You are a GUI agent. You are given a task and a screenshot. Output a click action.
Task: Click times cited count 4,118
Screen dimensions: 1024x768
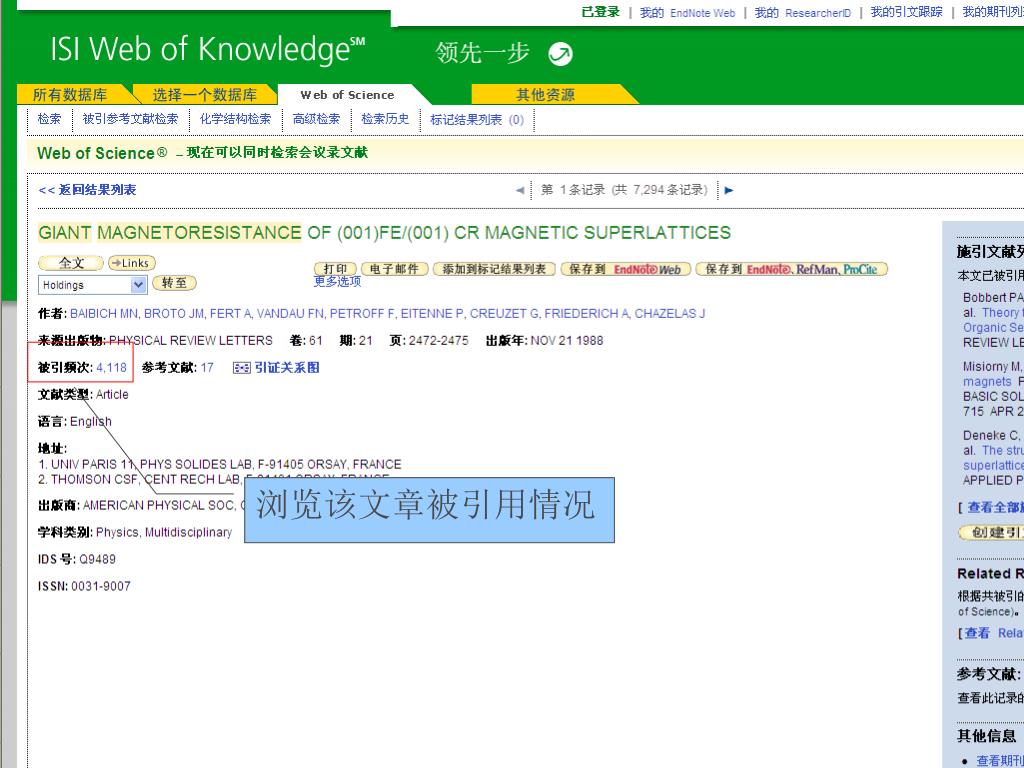[112, 368]
